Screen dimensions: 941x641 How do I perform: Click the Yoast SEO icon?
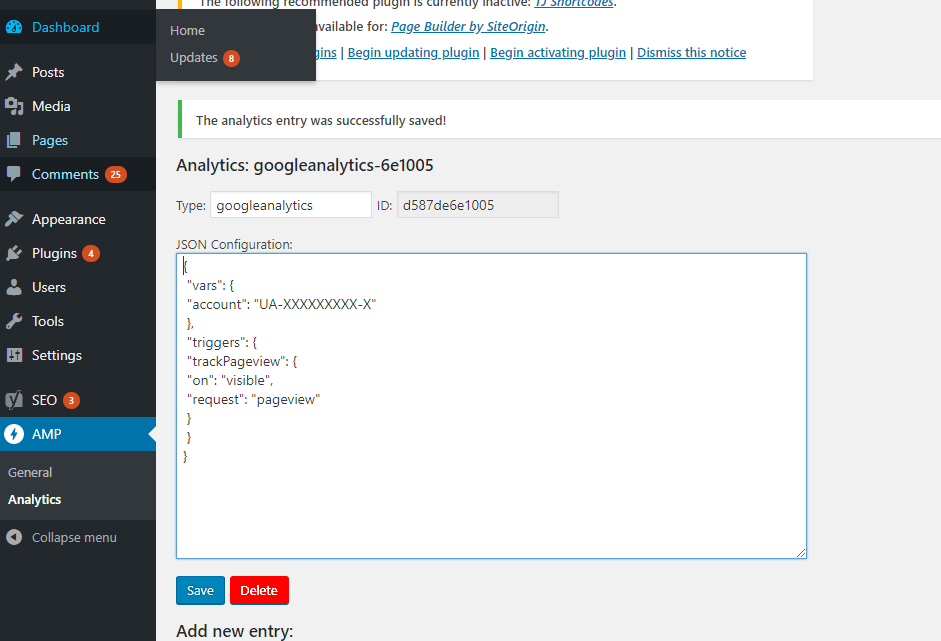14,400
